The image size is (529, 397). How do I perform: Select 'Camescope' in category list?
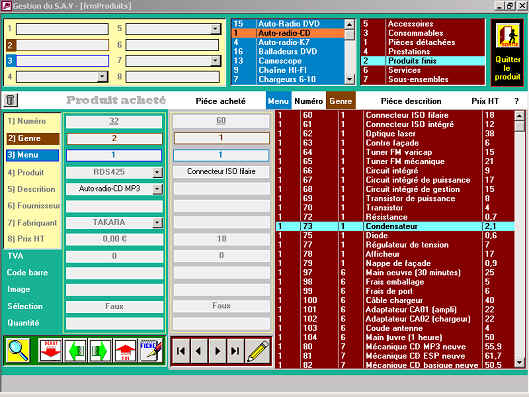[x=288, y=61]
